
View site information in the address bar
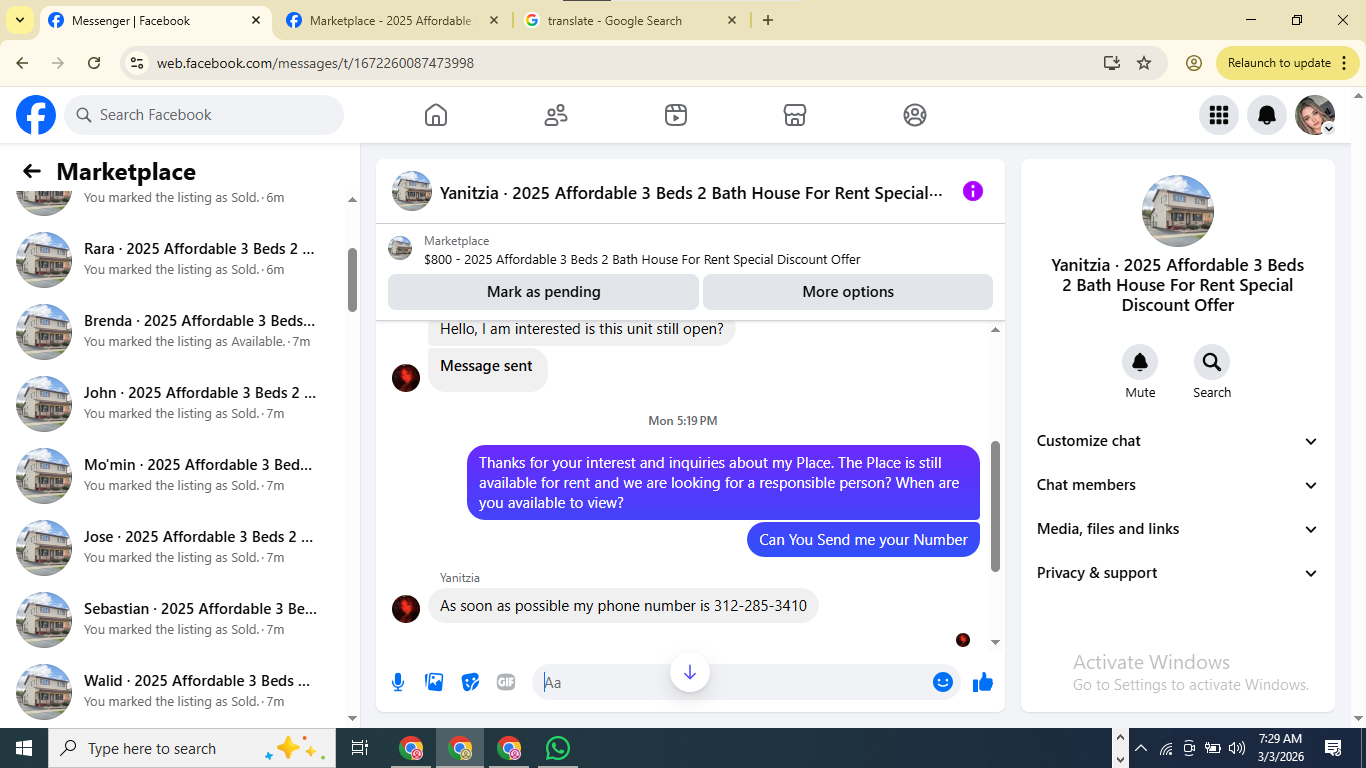click(x=138, y=63)
